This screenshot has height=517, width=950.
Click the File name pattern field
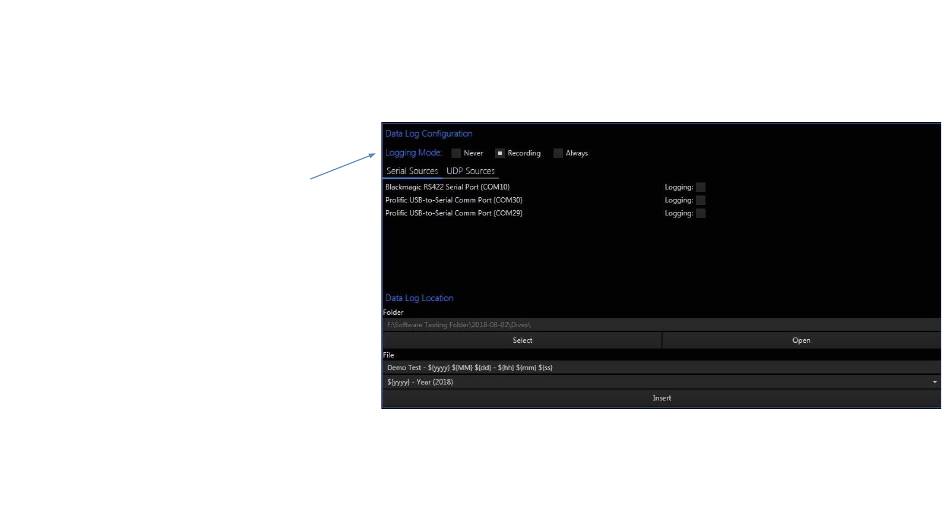[662, 367]
